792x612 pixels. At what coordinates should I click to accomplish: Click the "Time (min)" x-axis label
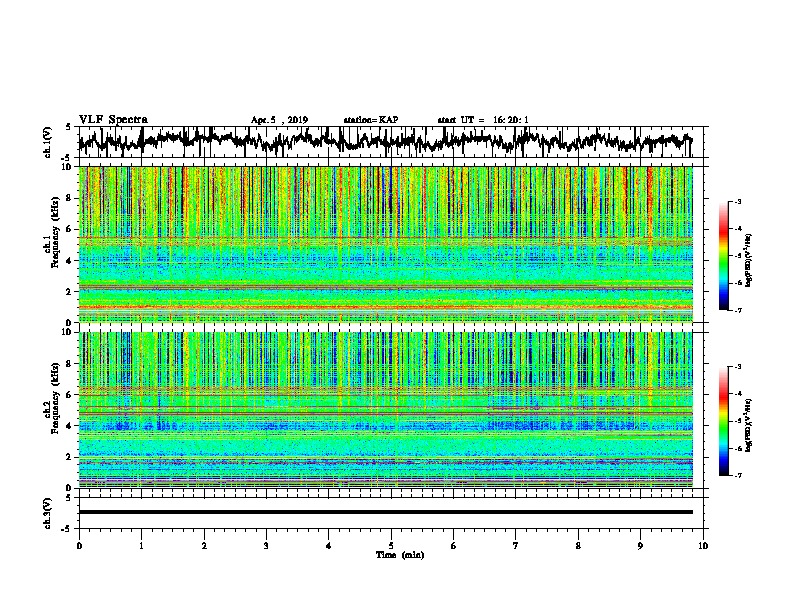point(400,555)
